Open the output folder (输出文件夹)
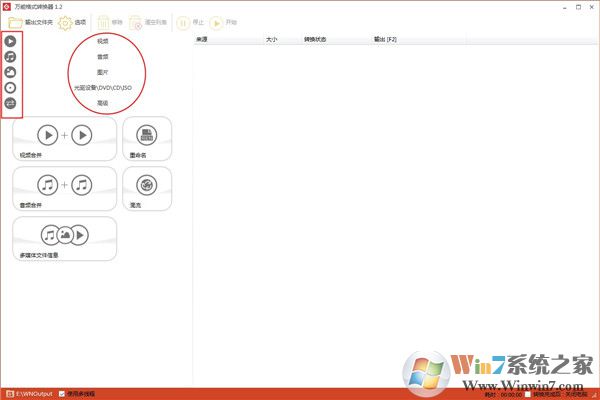The height and width of the screenshot is (400, 600). pos(30,23)
